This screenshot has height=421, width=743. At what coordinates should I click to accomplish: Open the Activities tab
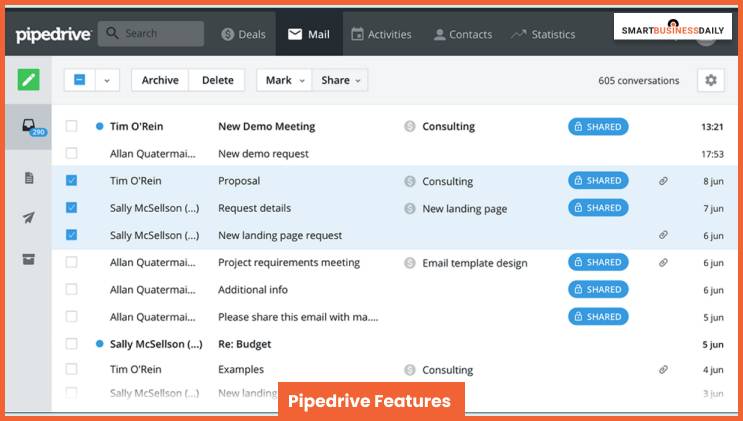381,34
